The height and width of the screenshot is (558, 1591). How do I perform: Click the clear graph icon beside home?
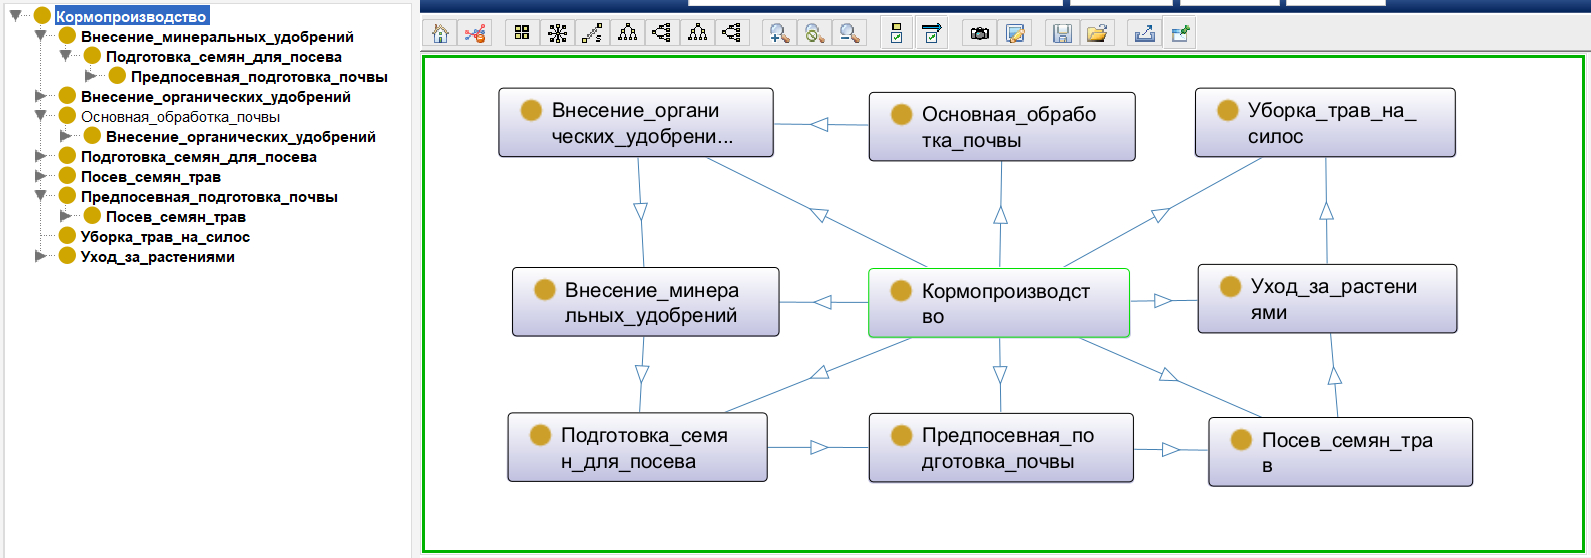476,34
